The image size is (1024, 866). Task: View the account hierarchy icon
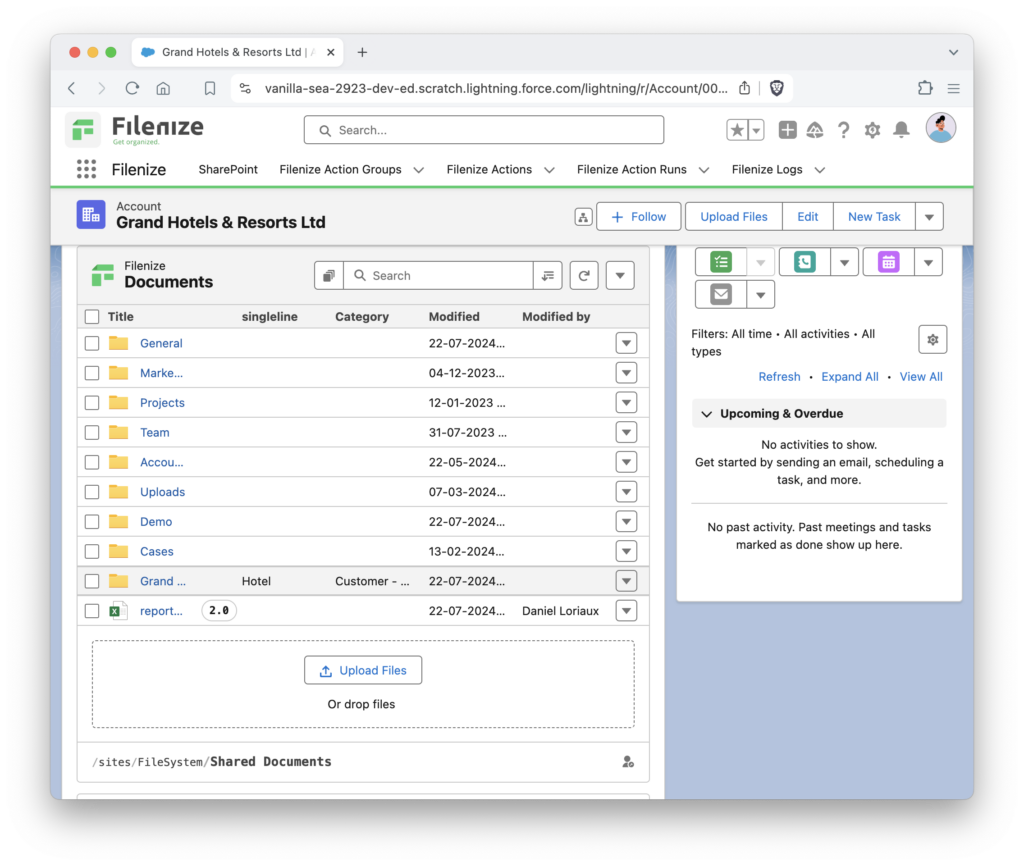(583, 217)
